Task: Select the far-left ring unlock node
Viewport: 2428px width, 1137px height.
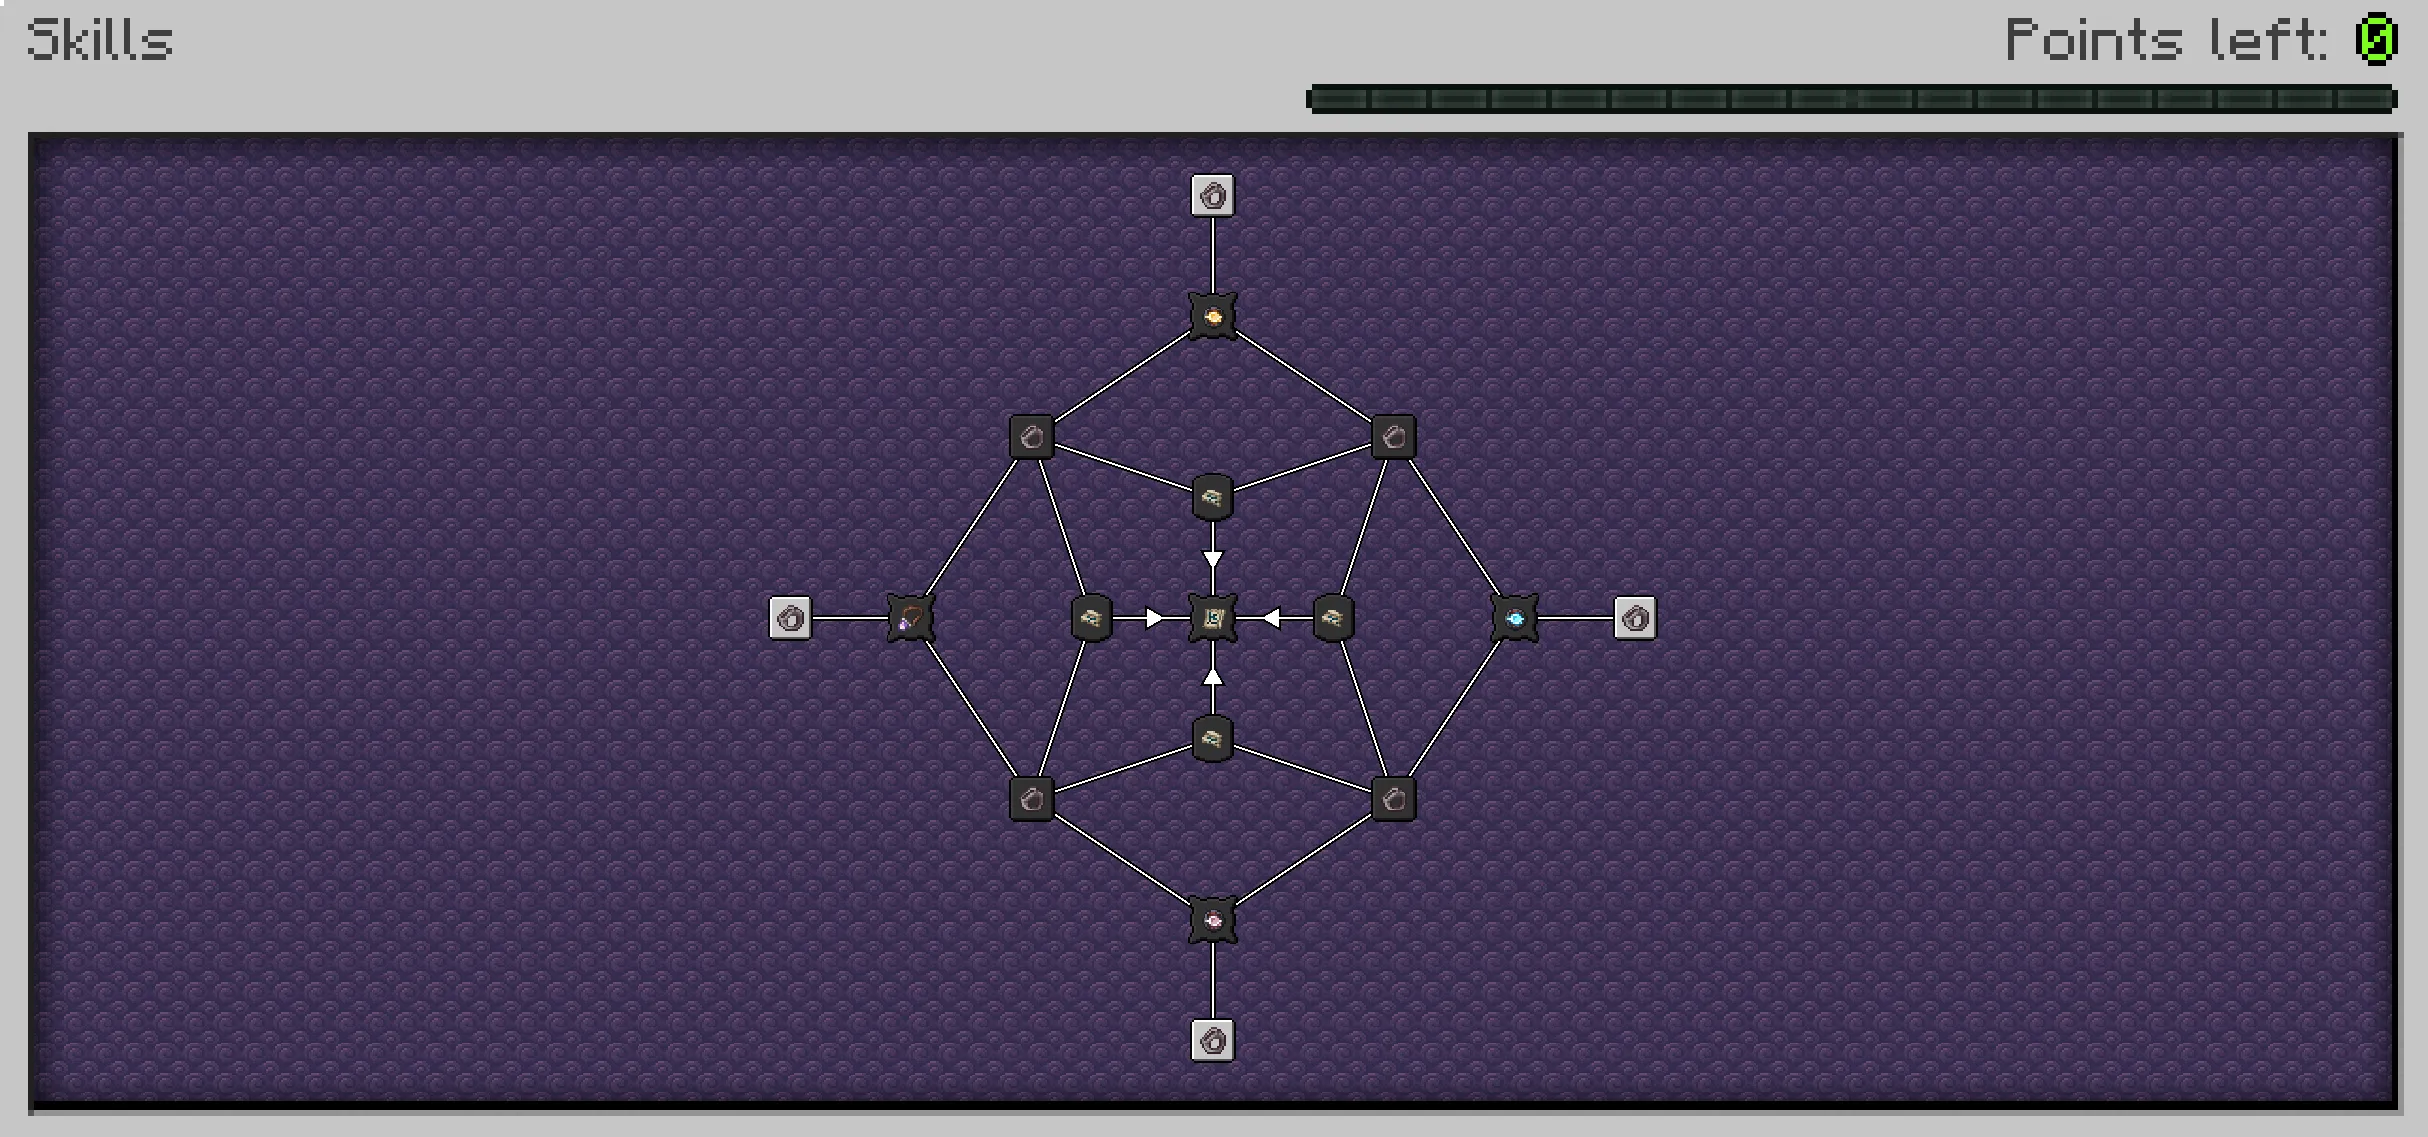Action: (790, 617)
